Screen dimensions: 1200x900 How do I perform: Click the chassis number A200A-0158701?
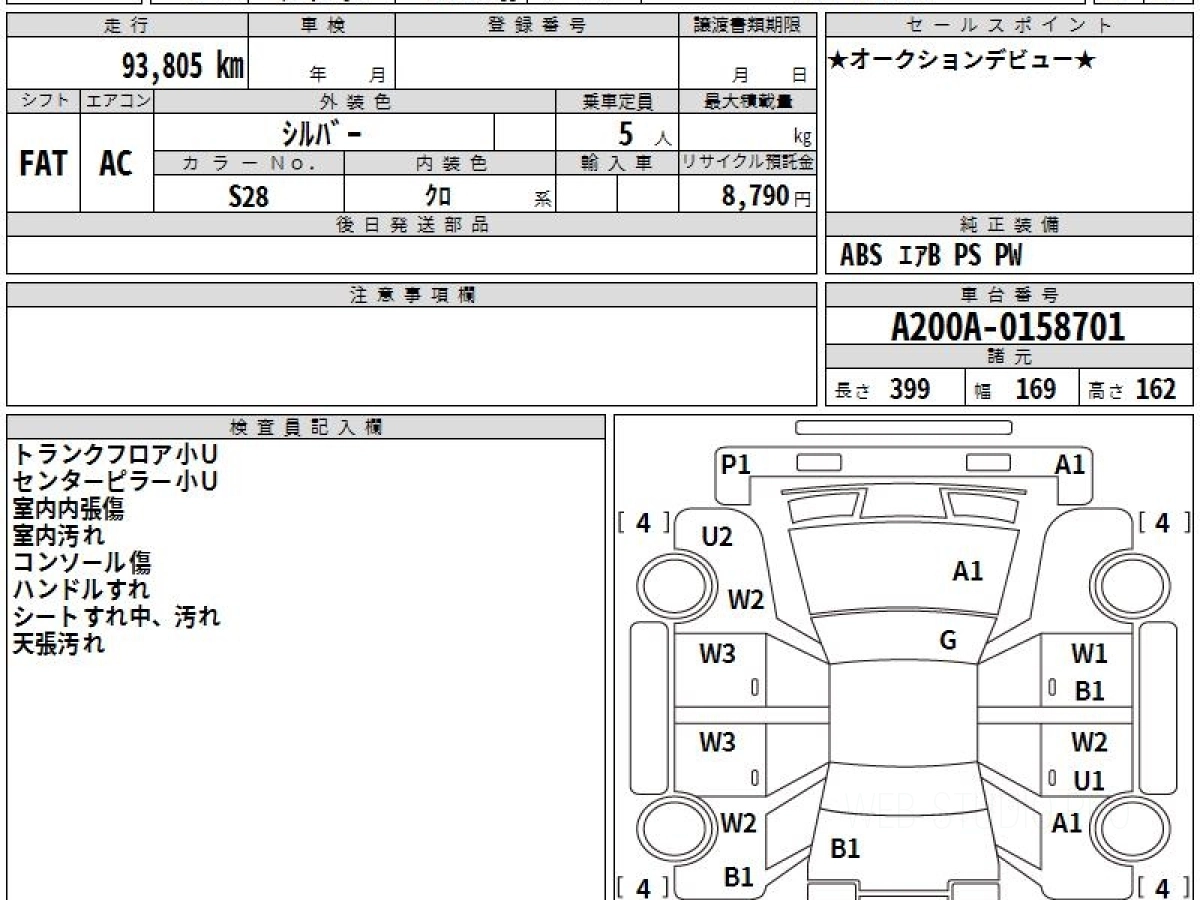click(x=1008, y=327)
